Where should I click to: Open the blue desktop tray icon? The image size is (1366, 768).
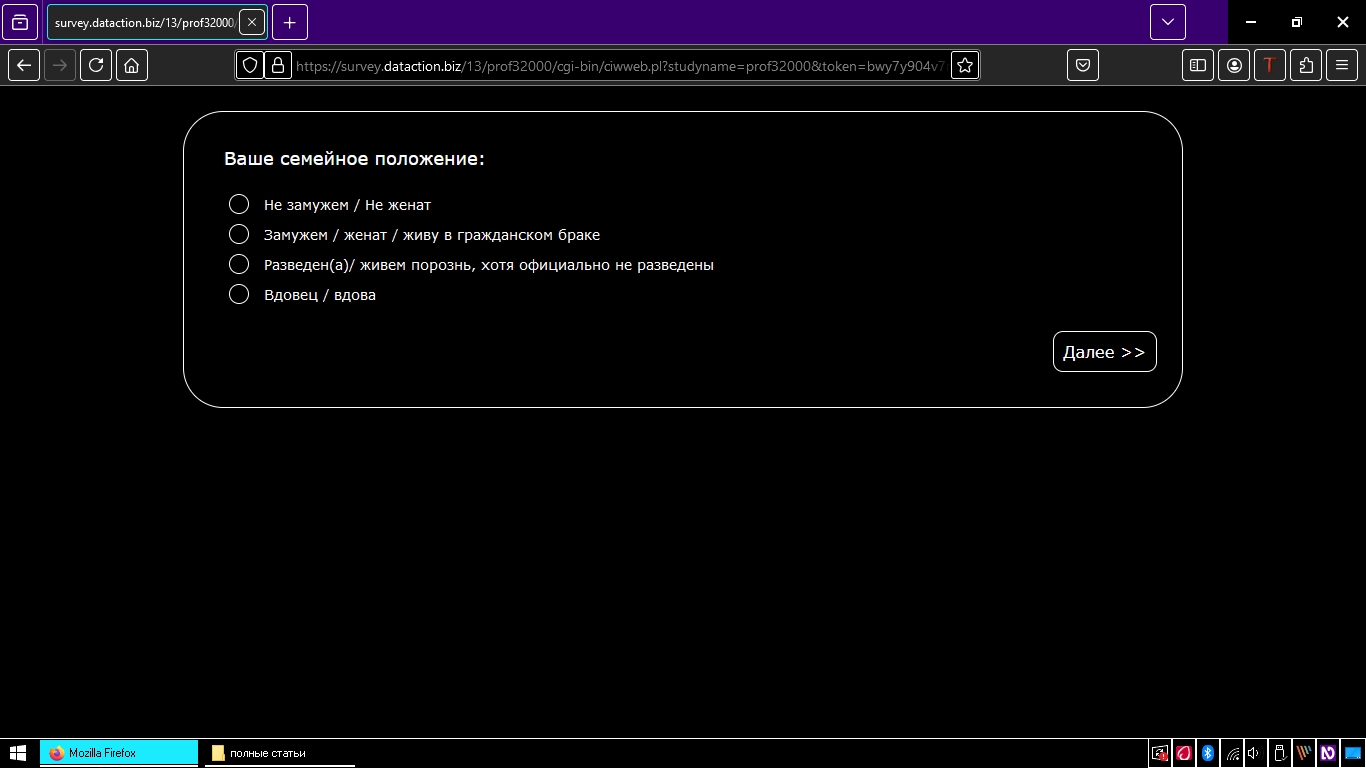click(x=1352, y=753)
